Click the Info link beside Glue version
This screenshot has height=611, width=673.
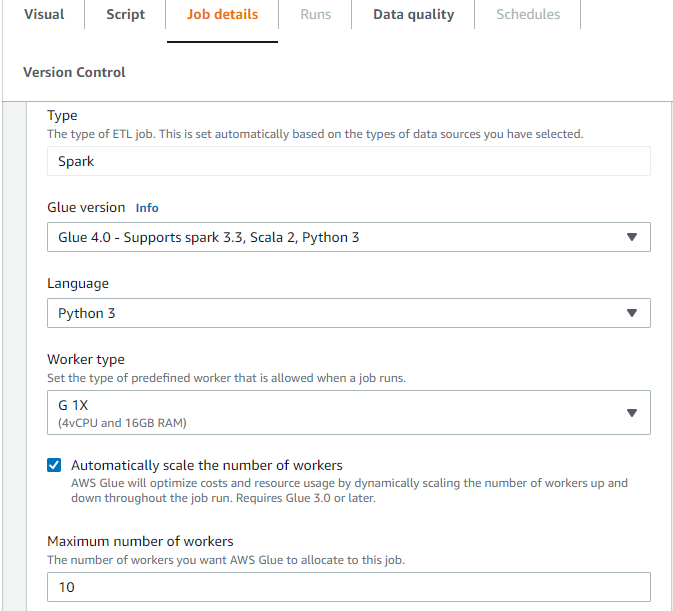(x=147, y=208)
